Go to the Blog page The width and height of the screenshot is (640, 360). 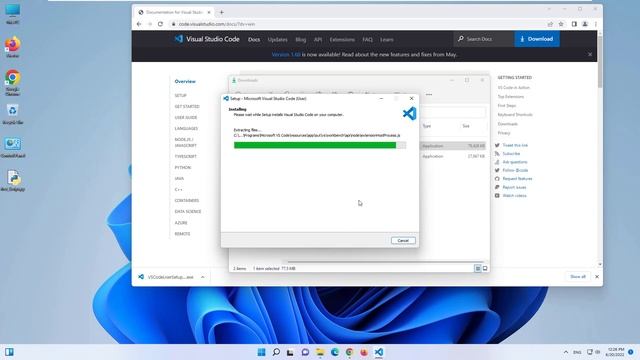tap(300, 40)
